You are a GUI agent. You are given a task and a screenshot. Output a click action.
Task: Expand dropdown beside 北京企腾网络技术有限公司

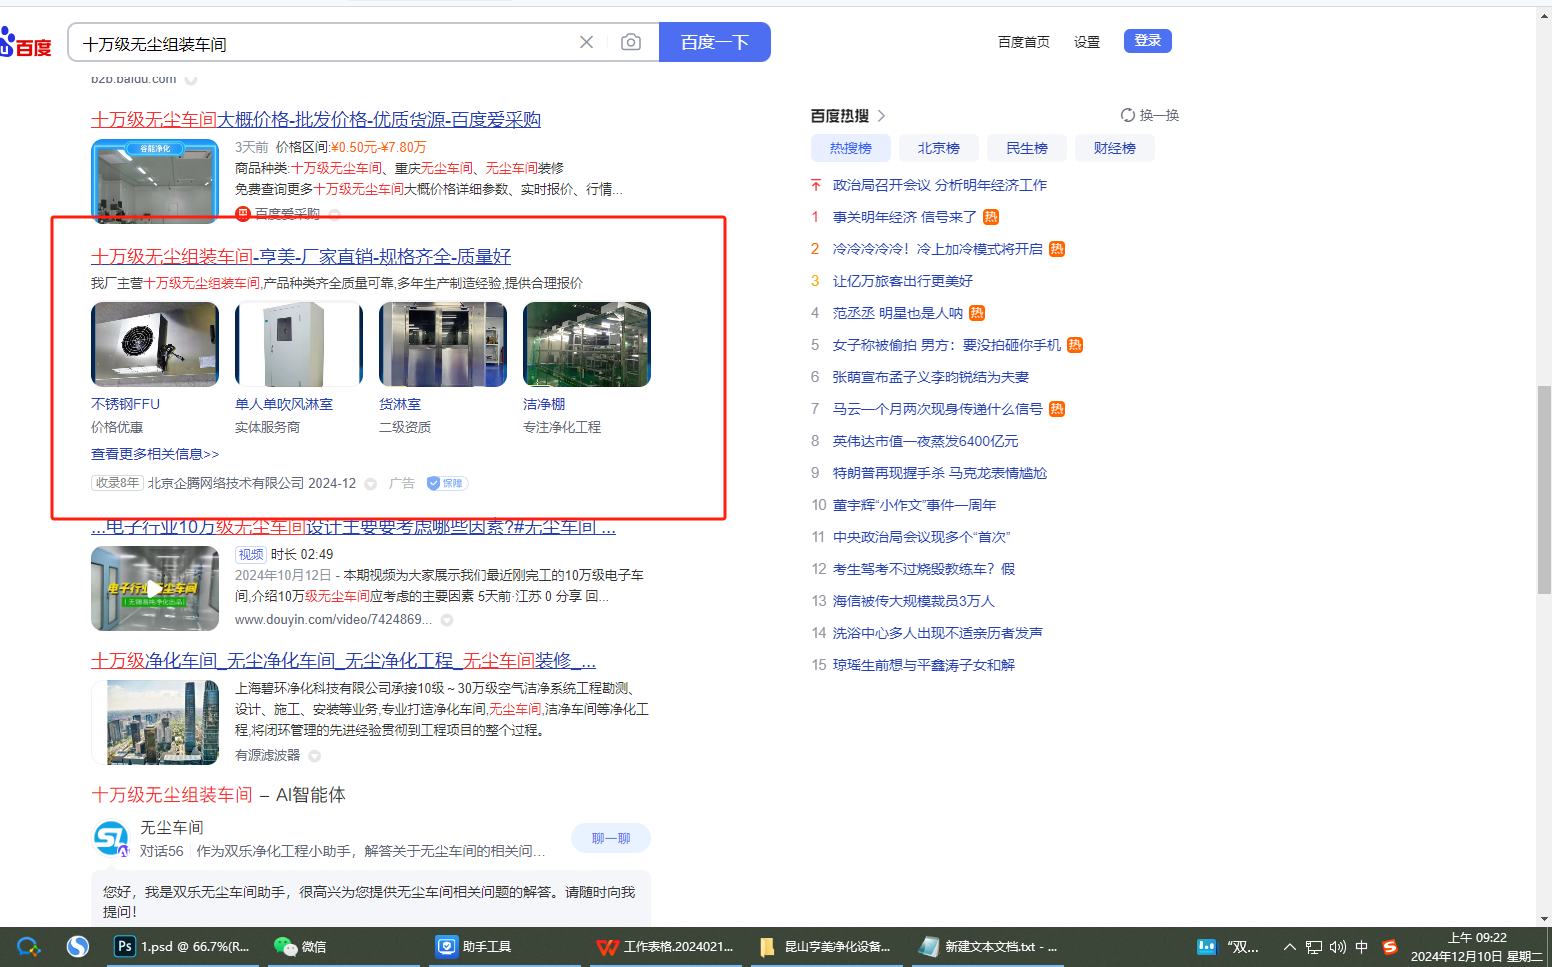coord(370,484)
